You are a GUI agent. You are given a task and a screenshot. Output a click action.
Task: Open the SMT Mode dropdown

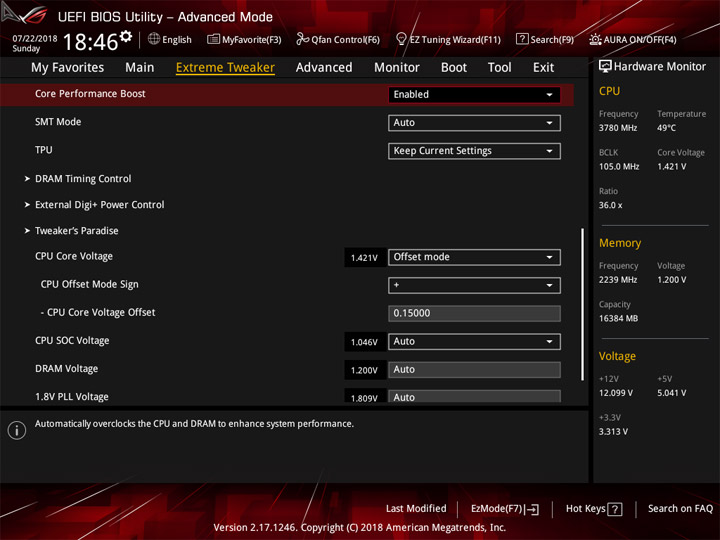(474, 123)
